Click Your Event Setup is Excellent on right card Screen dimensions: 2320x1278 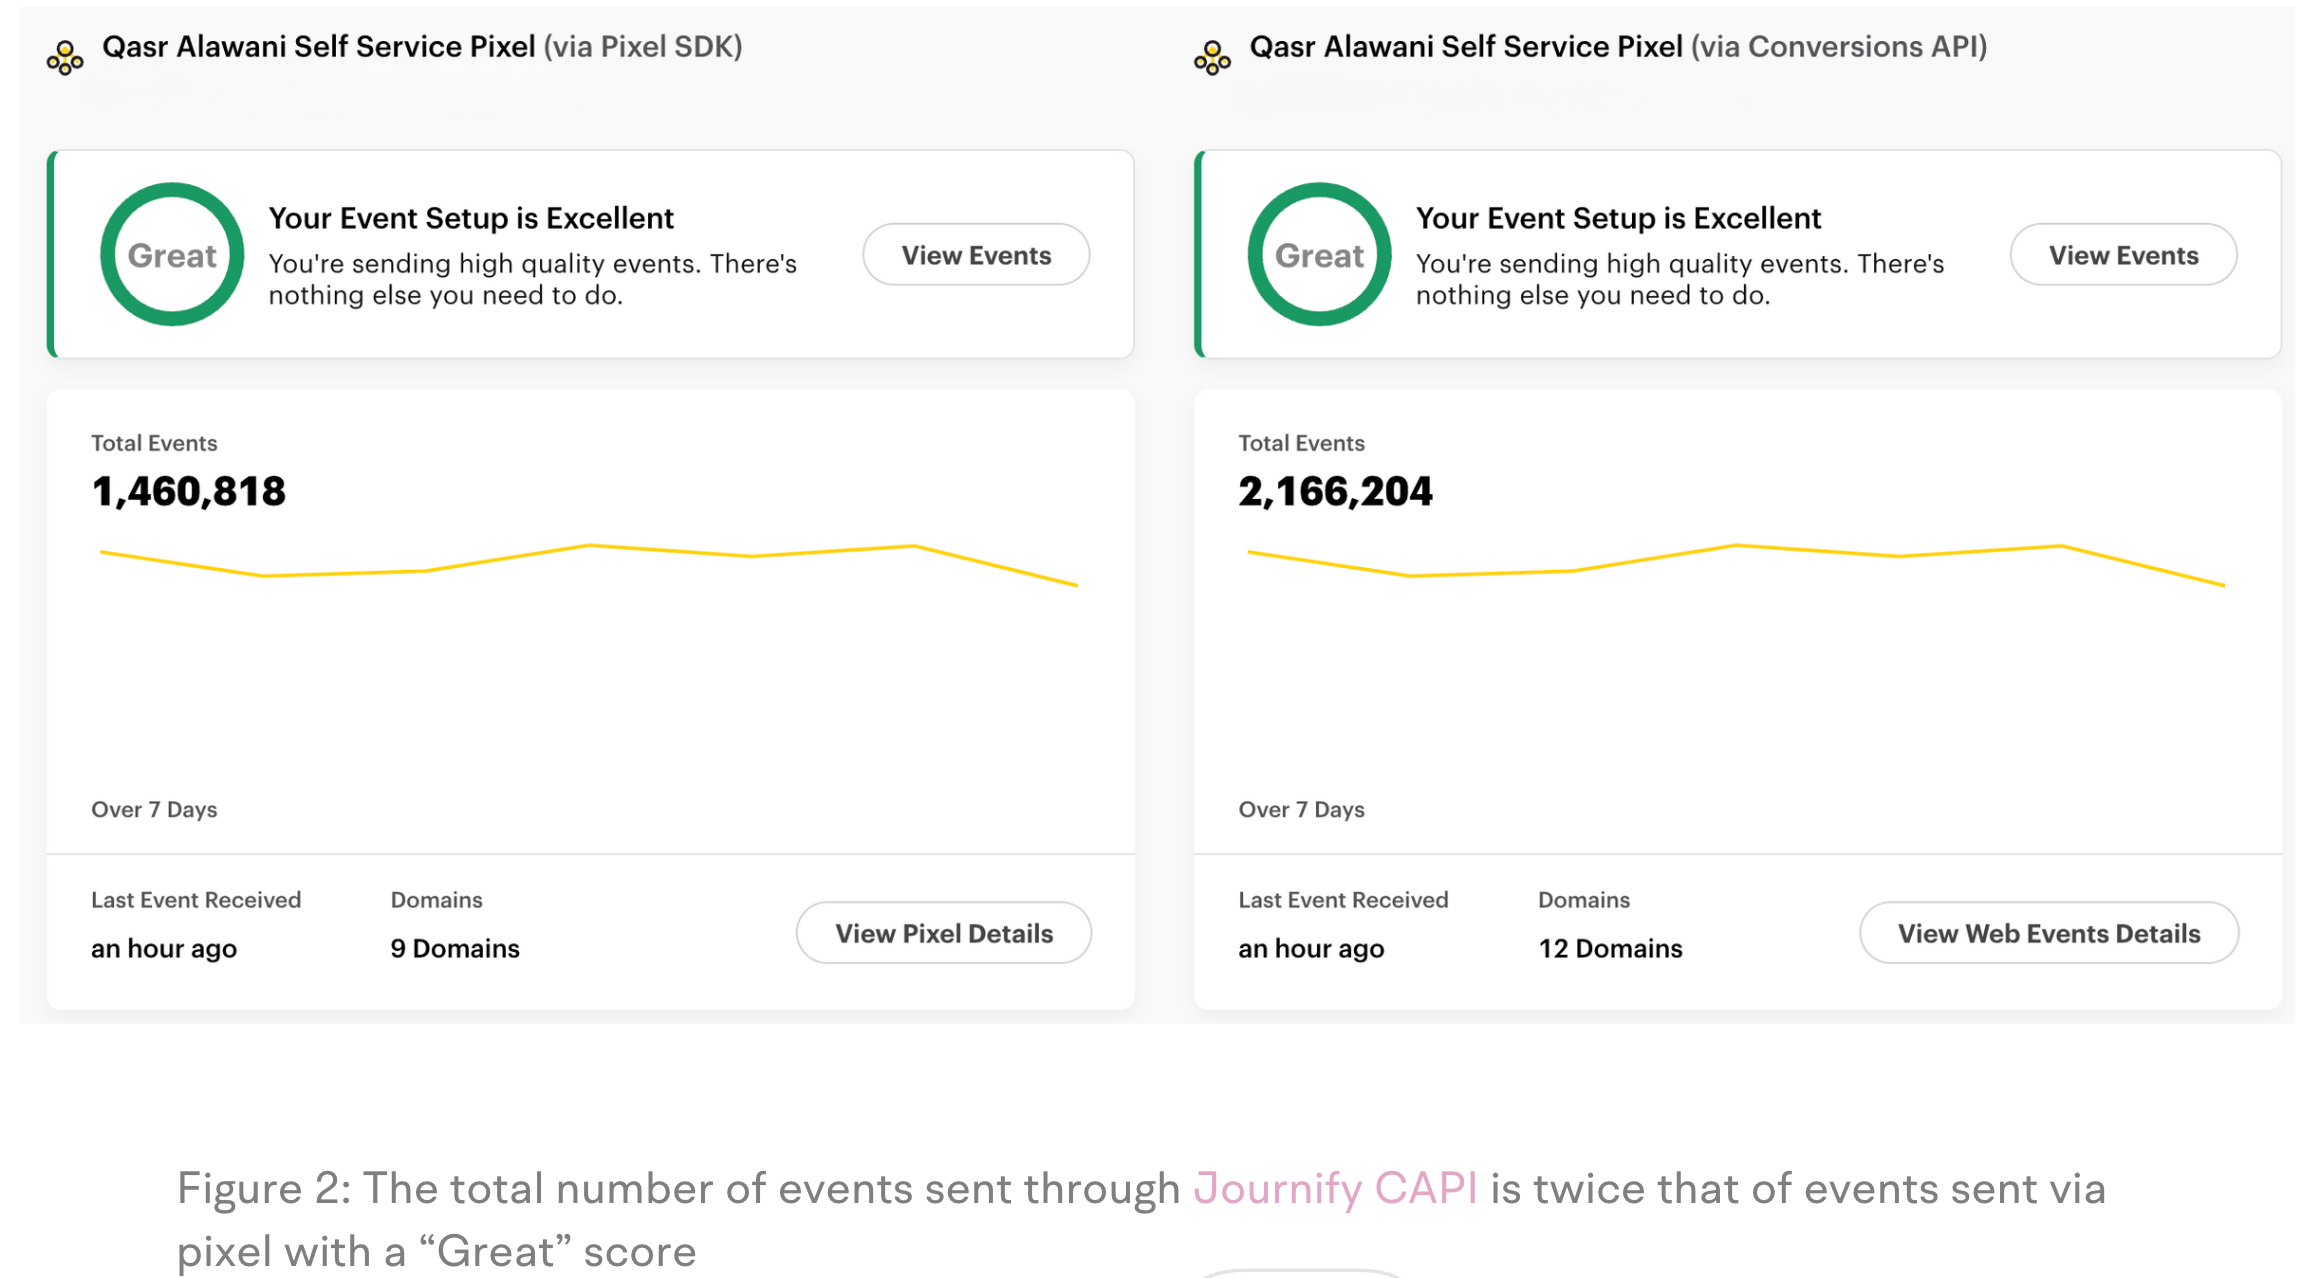1618,218
